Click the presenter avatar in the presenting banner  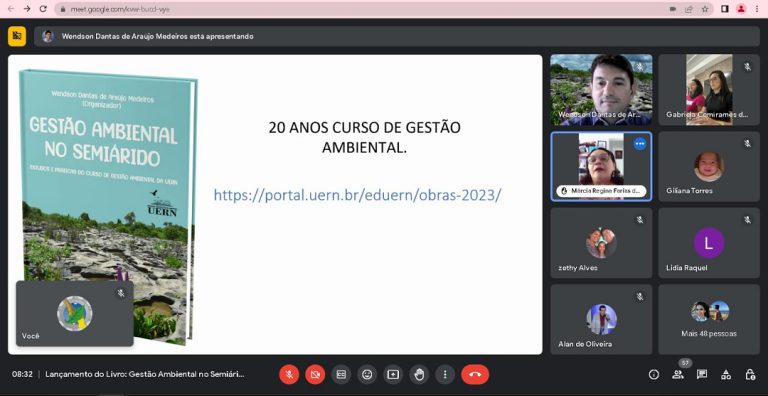coord(48,36)
